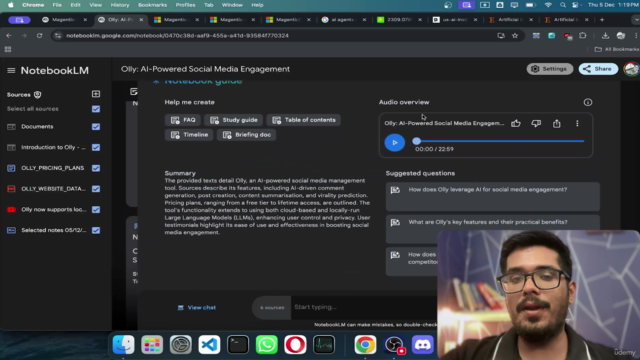
Task: Open a new browser tab
Action: coord(602,20)
